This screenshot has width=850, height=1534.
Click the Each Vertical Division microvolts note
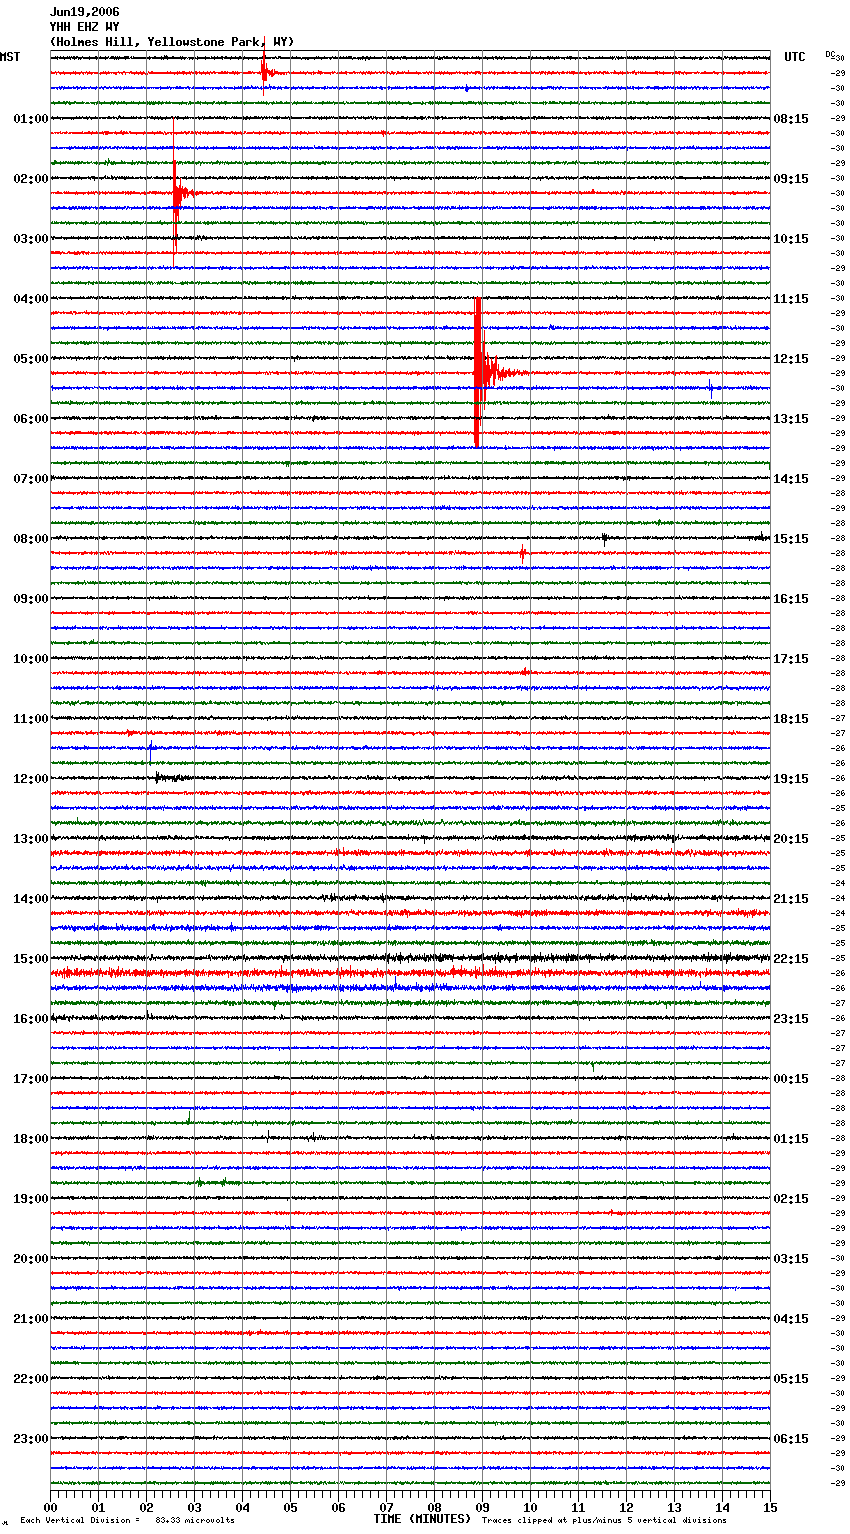(127, 1520)
